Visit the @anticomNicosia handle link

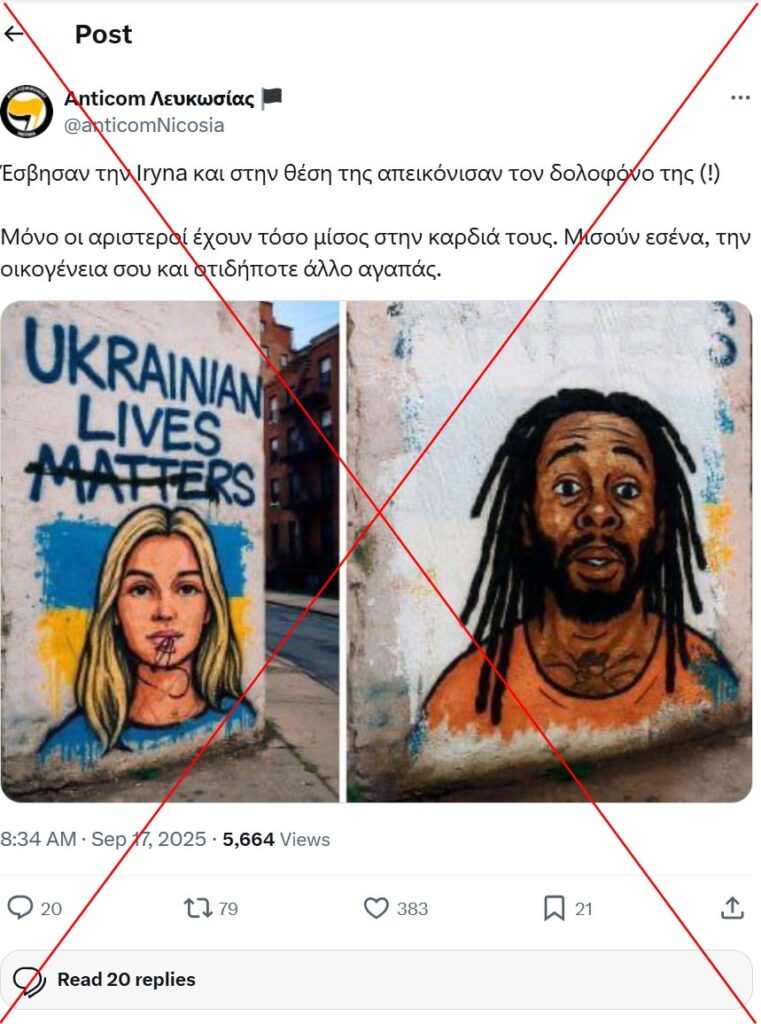pyautogui.click(x=144, y=125)
